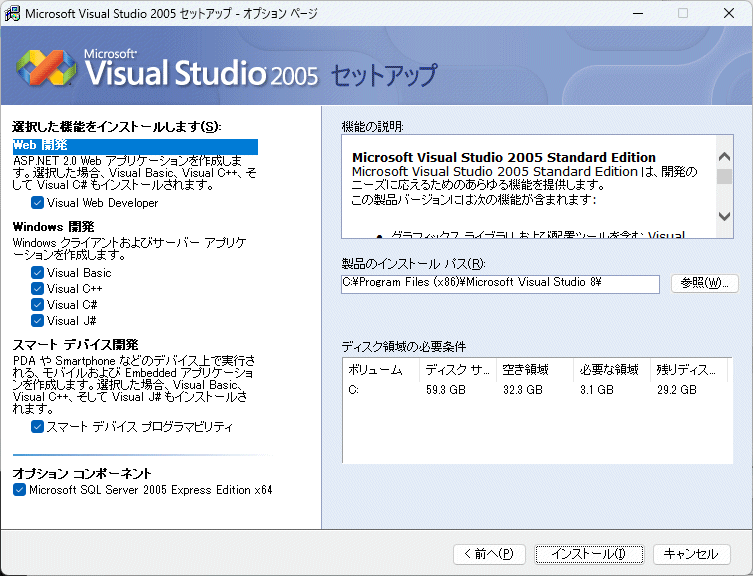The height and width of the screenshot is (576, 753).
Task: Start installation with インストール button
Action: (588, 554)
